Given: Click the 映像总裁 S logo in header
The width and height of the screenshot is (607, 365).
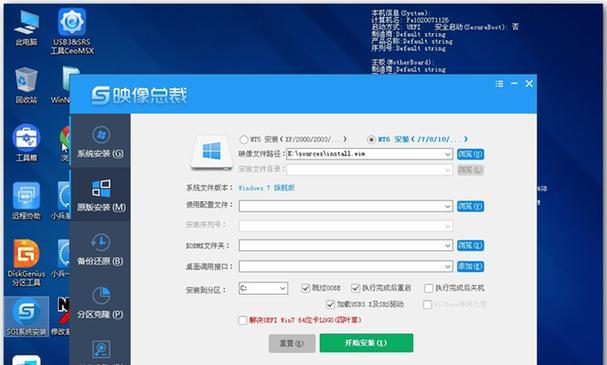Looking at the screenshot, I should 101,95.
